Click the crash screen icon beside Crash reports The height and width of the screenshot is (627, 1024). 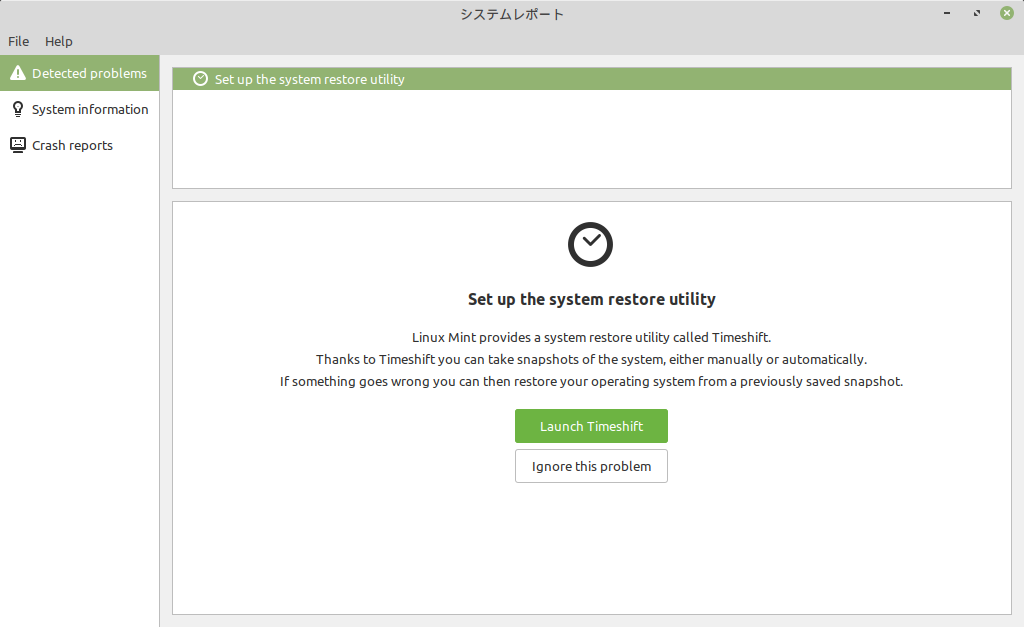(x=17, y=145)
